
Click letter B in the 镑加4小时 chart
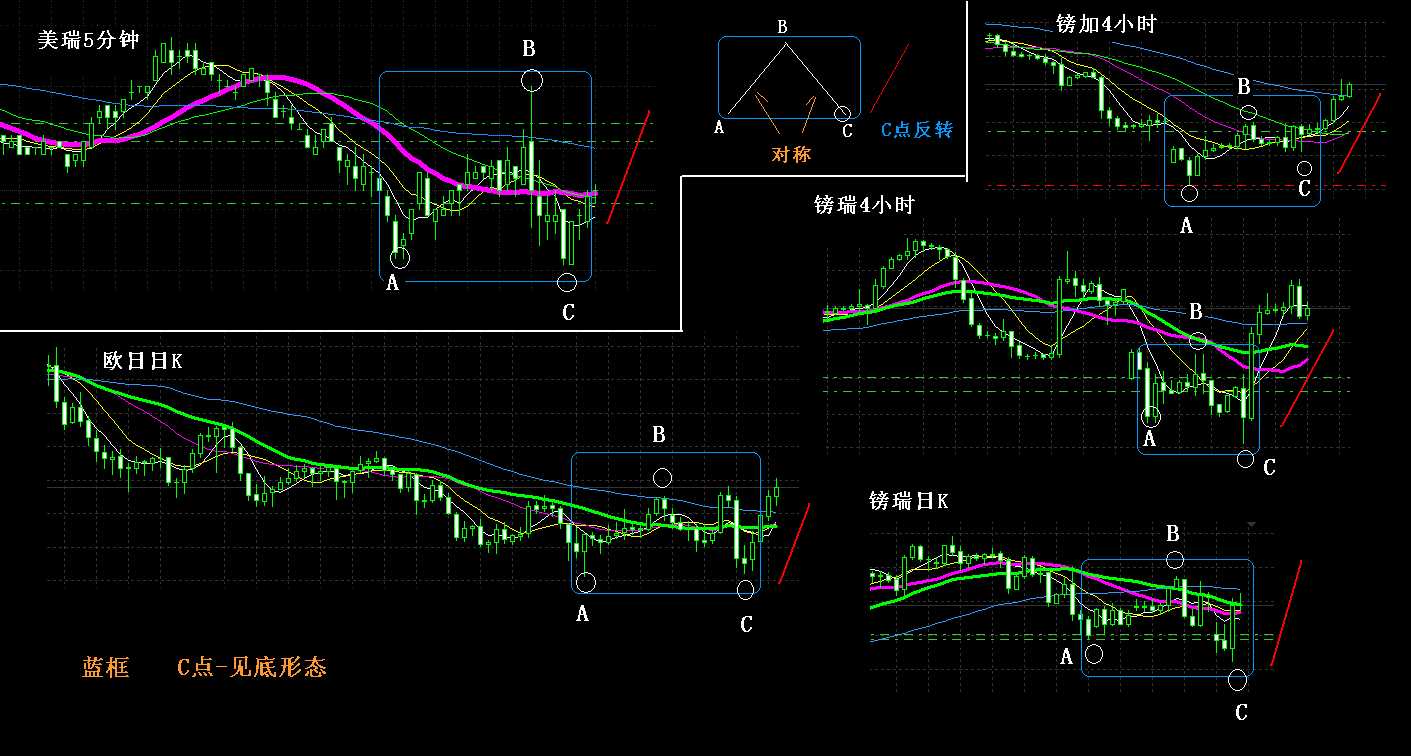[1244, 87]
